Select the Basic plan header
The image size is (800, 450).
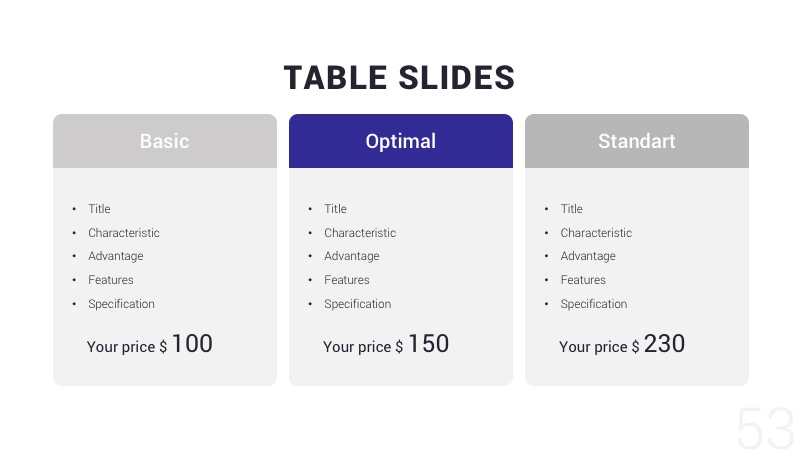[x=165, y=141]
